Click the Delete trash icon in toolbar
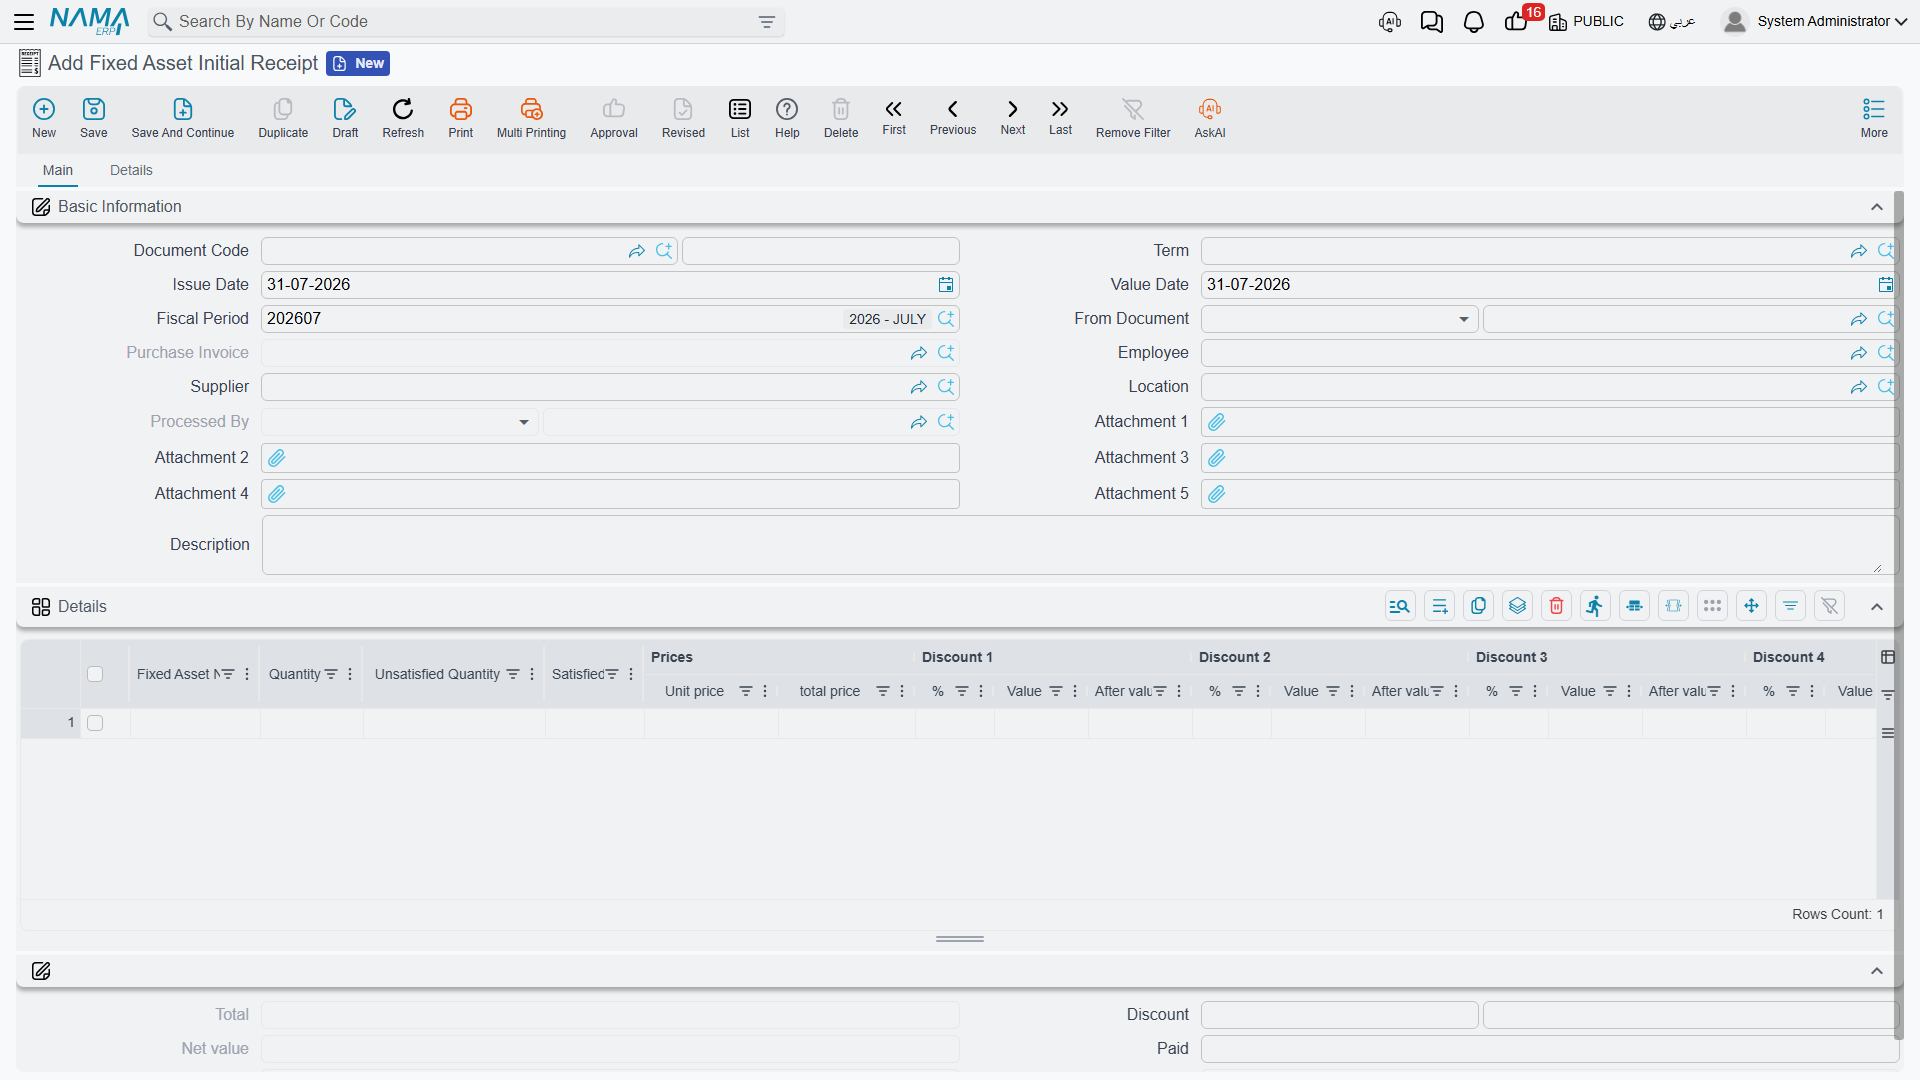 pyautogui.click(x=841, y=117)
